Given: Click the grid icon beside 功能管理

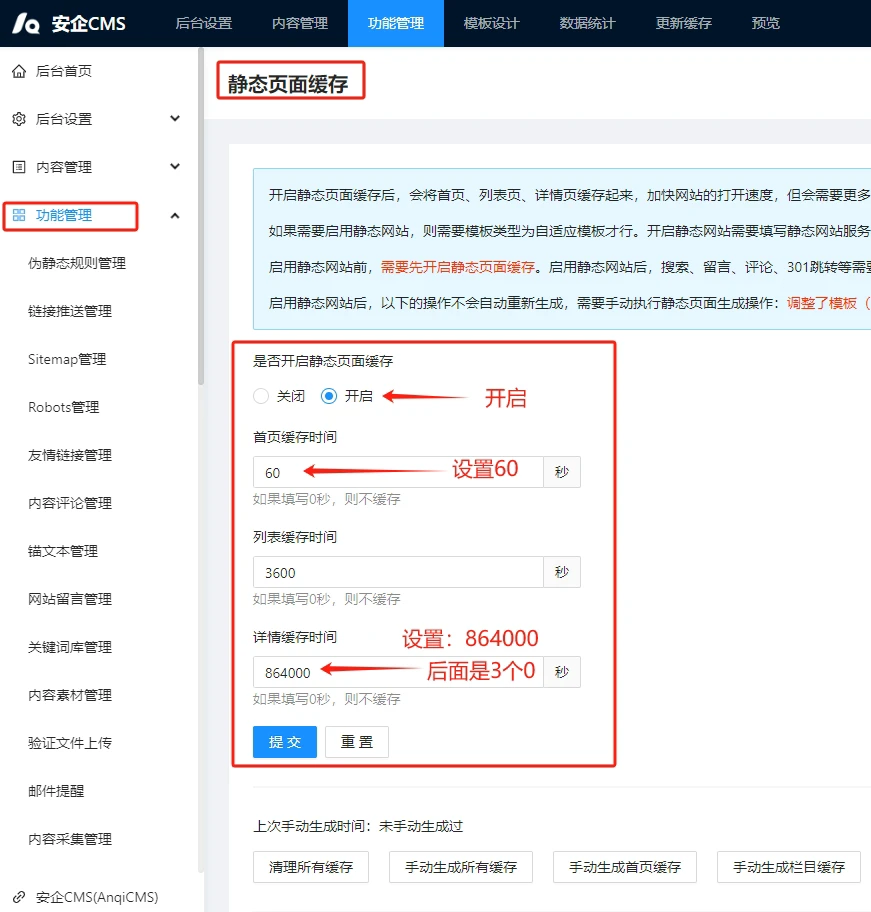Looking at the screenshot, I should coord(19,215).
